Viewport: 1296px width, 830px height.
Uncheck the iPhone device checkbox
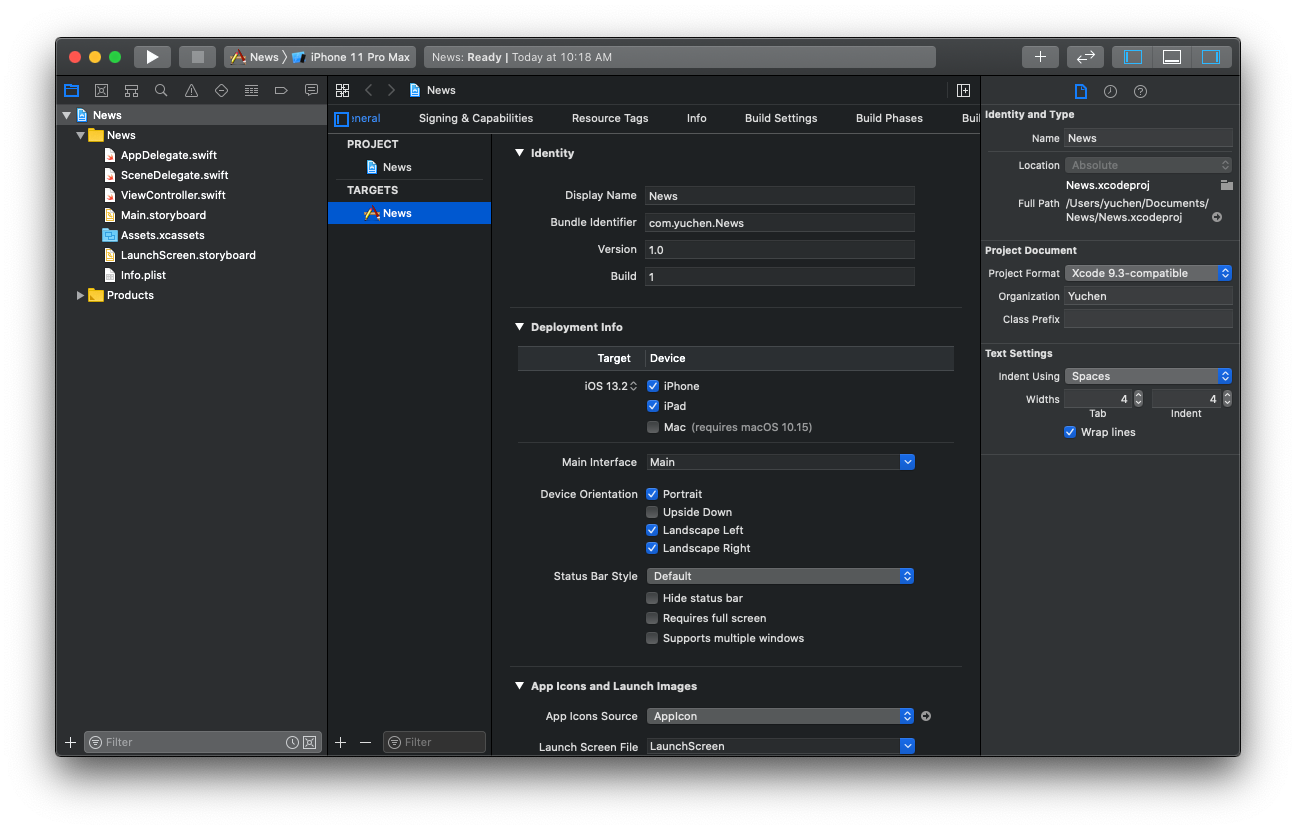coord(653,386)
